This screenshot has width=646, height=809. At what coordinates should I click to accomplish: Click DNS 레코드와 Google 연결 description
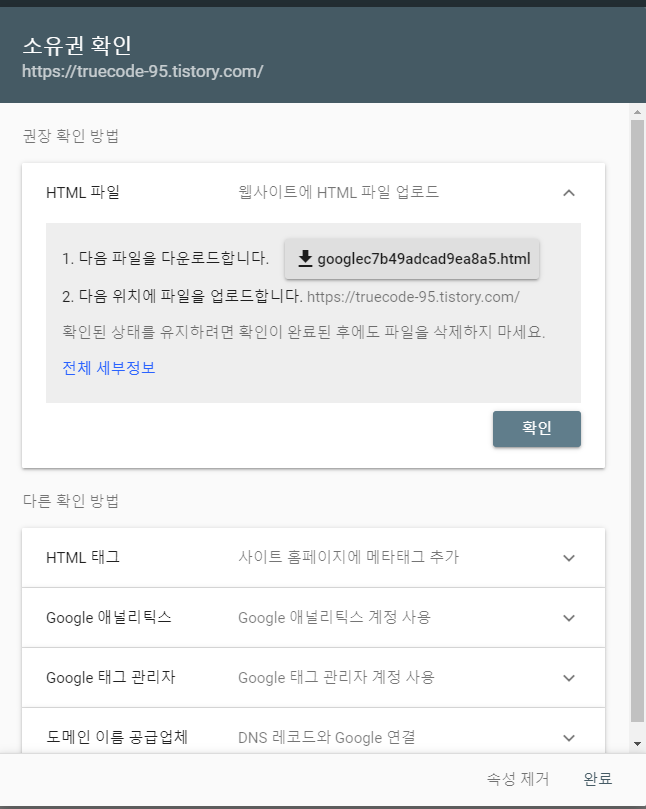(326, 737)
